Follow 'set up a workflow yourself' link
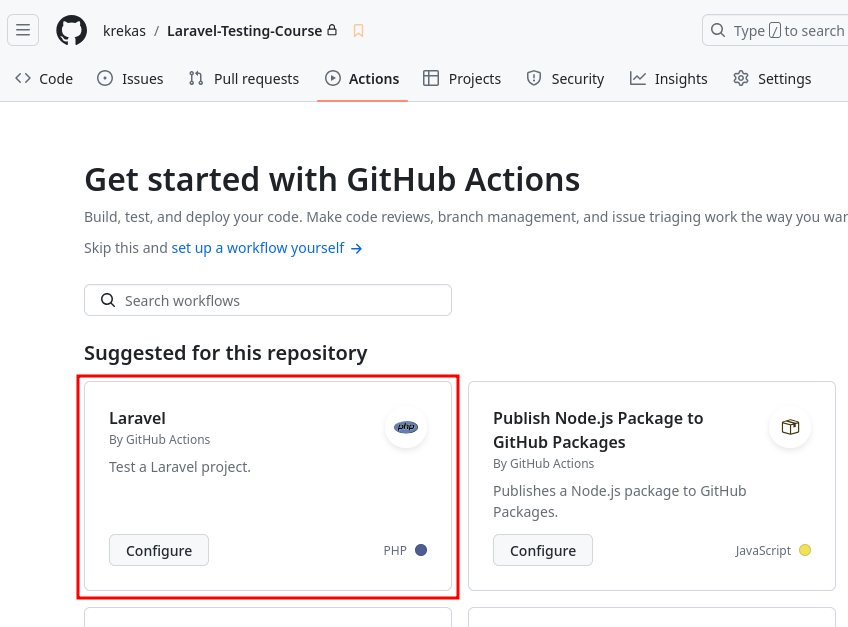The image size is (848, 627). click(267, 248)
